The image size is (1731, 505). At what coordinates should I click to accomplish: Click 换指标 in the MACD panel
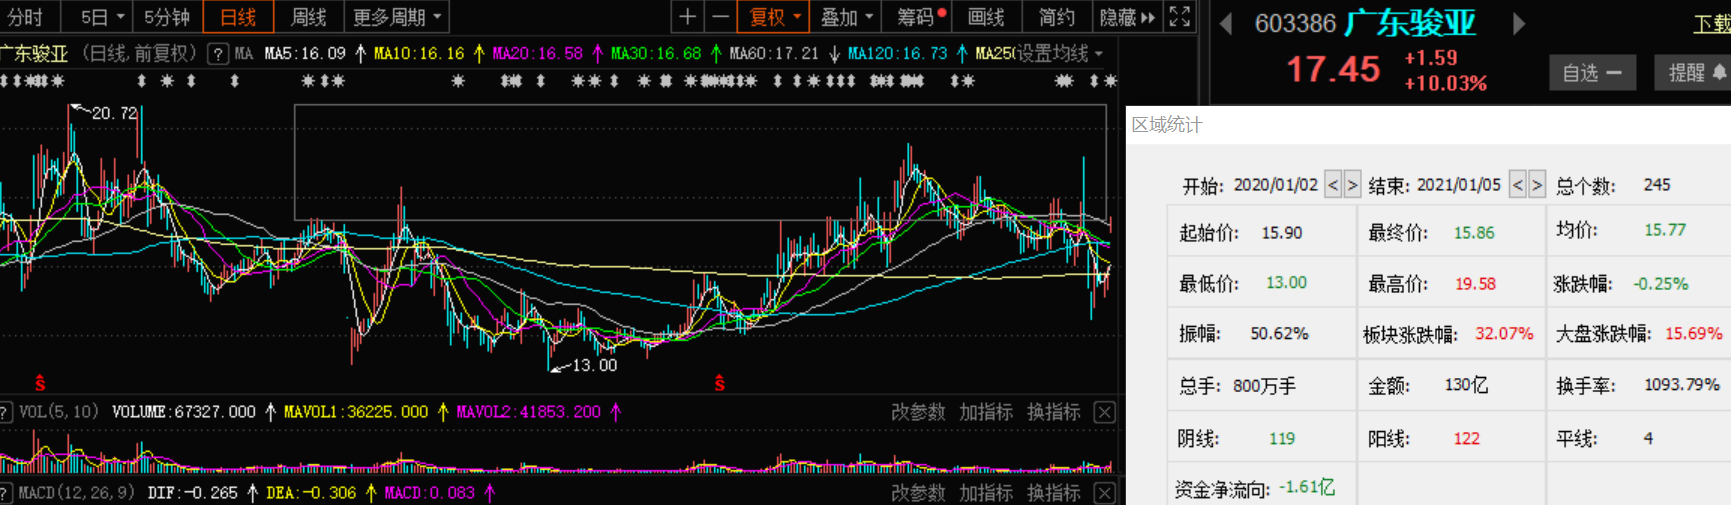1054,493
